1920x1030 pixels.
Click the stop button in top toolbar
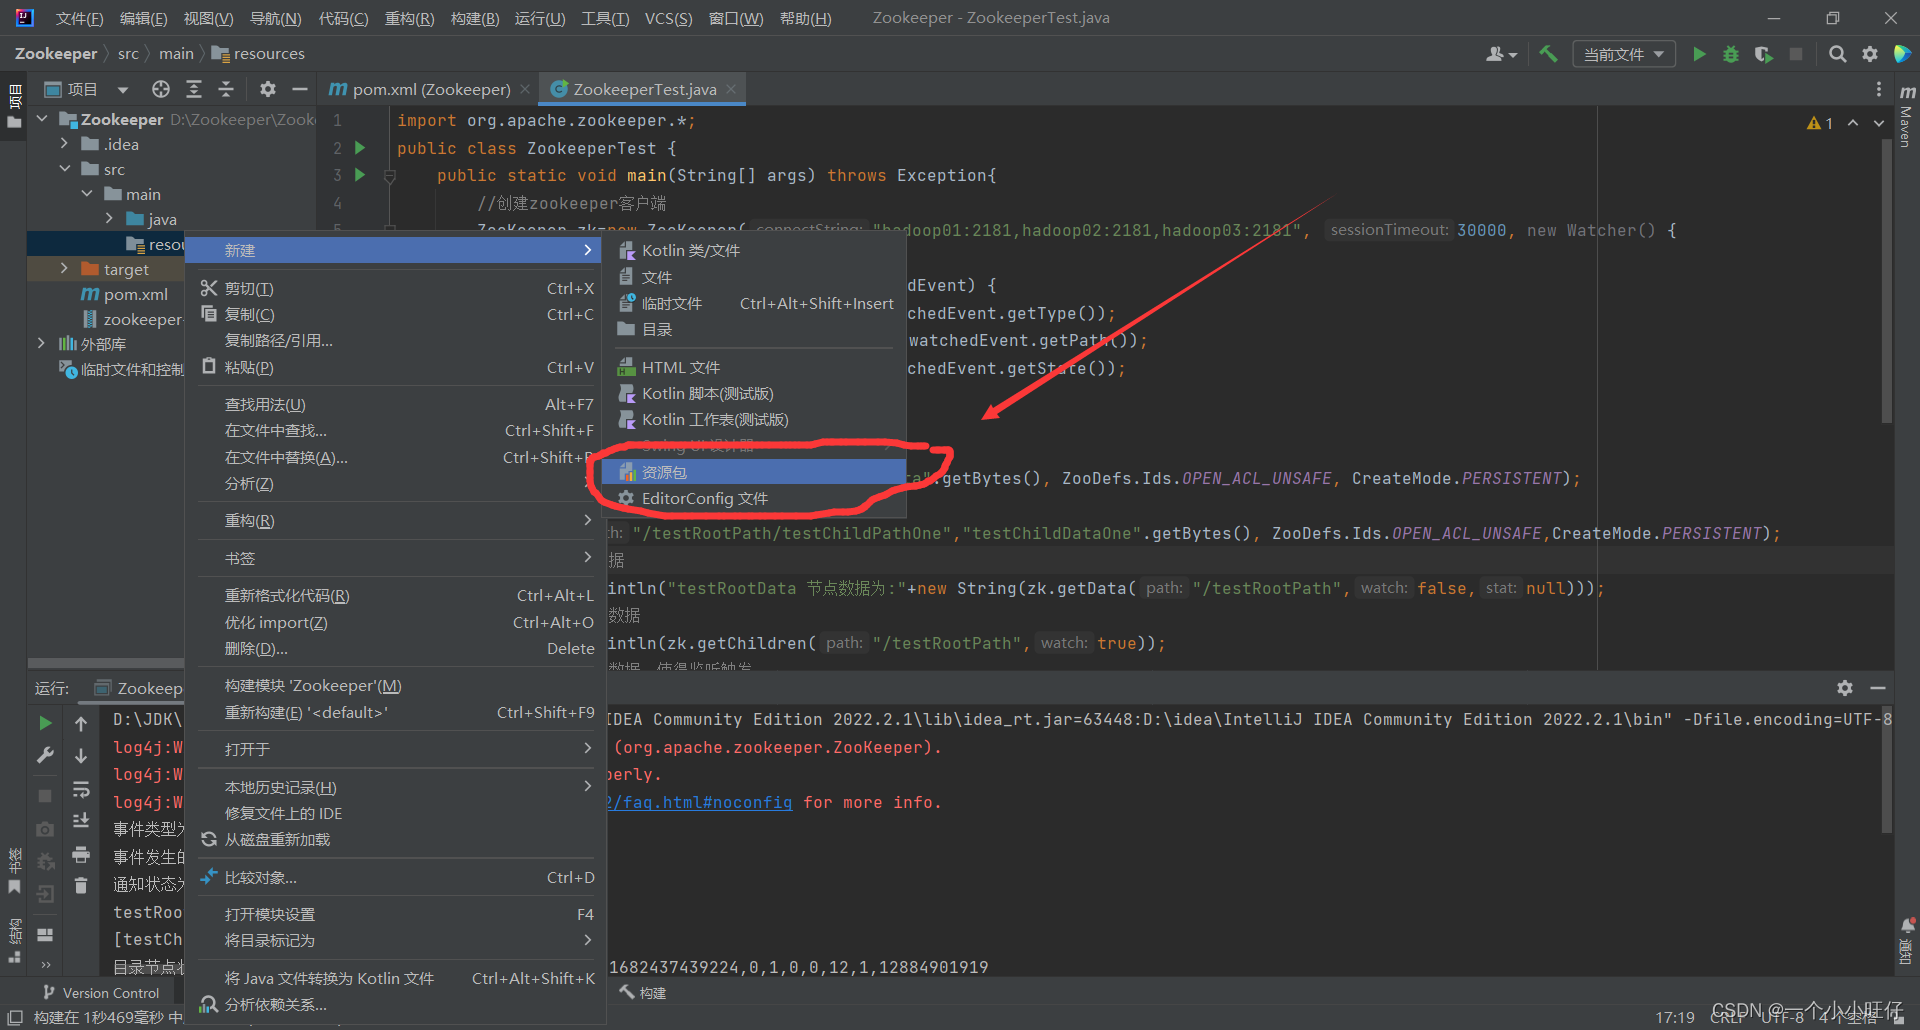coord(1796,54)
